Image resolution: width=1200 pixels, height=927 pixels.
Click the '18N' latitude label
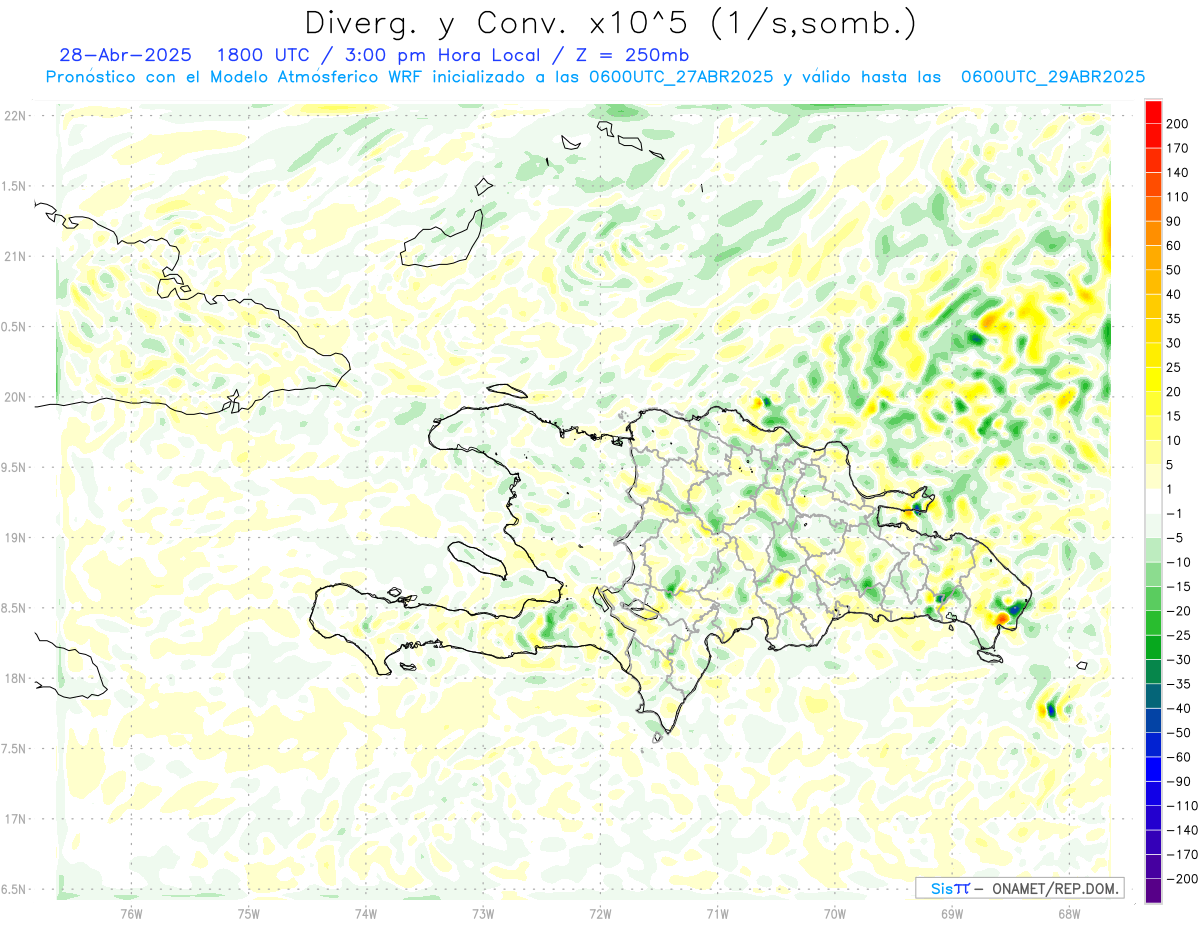15,679
